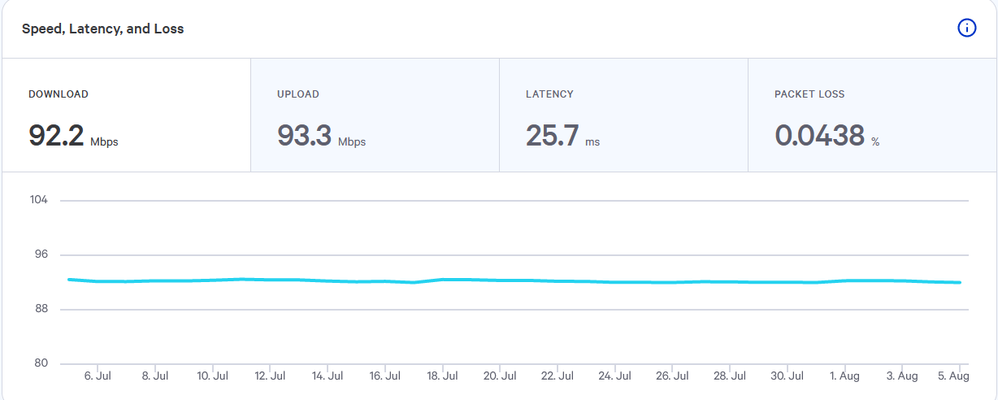This screenshot has width=998, height=400.
Task: Click the 96 gridline label on the y-axis
Action: 40,255
